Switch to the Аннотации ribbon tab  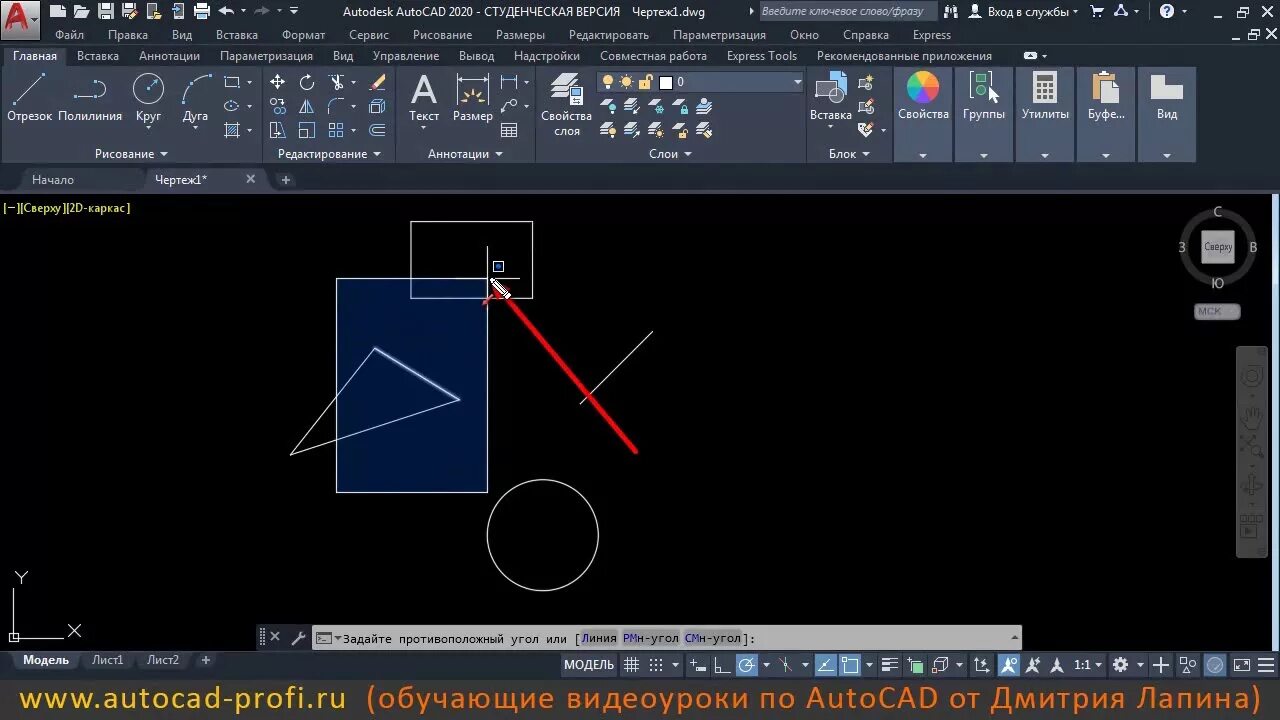click(x=169, y=56)
